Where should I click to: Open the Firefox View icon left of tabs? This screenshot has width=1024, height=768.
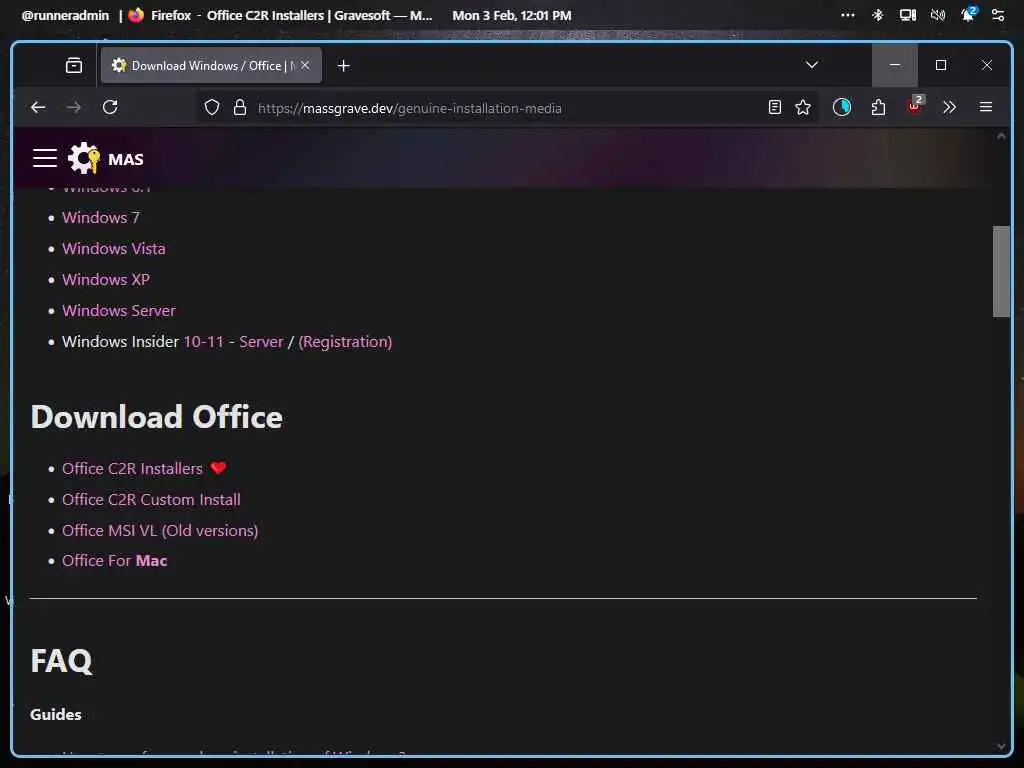click(x=74, y=65)
